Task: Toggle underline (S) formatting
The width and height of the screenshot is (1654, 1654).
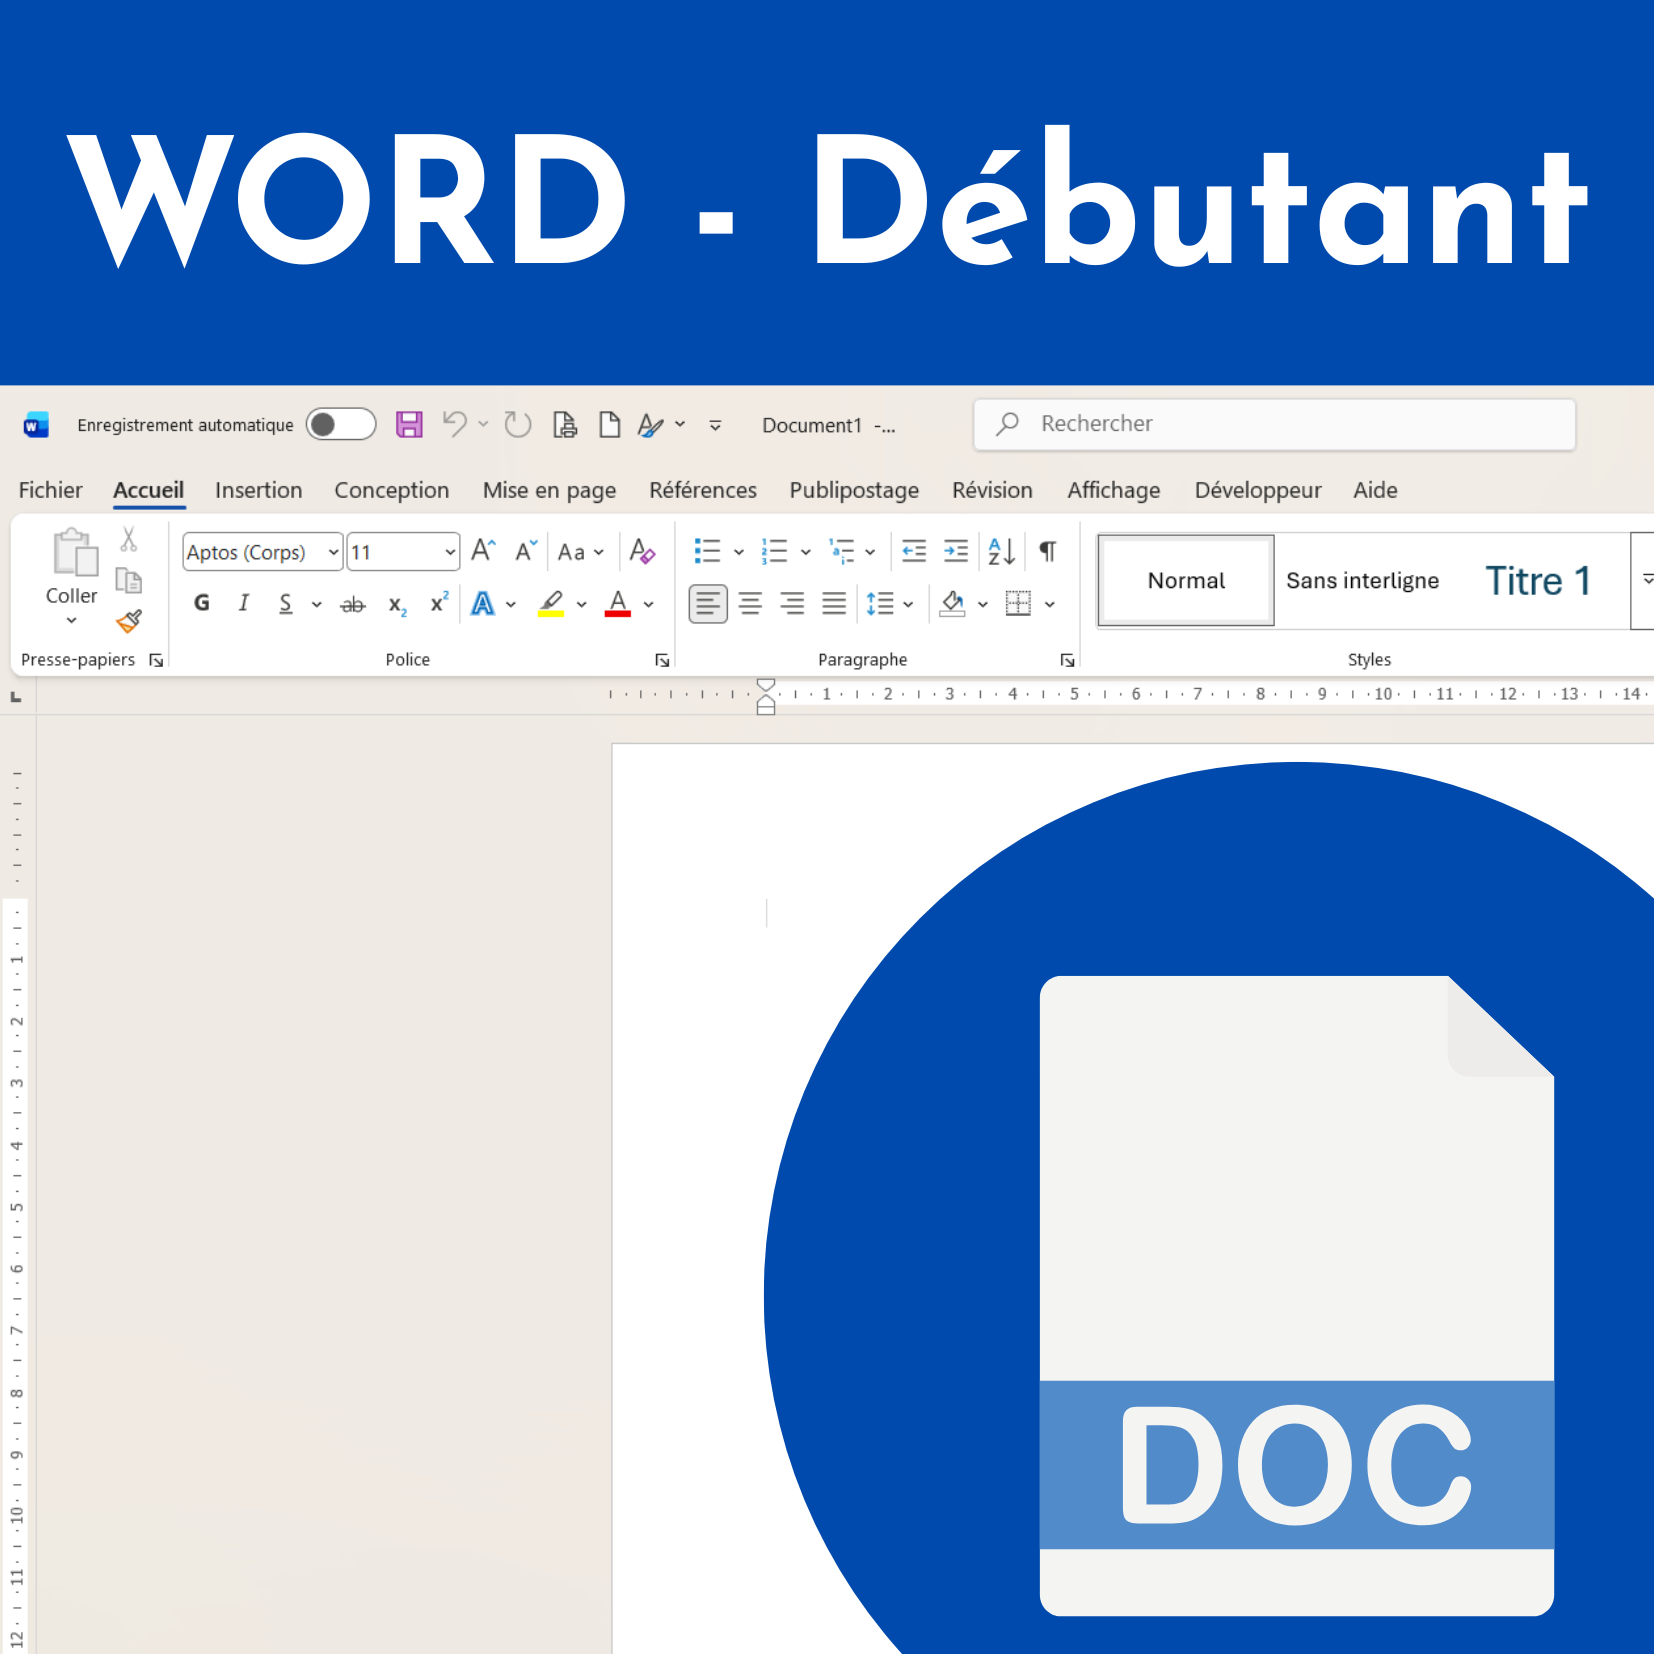Action: pyautogui.click(x=286, y=604)
